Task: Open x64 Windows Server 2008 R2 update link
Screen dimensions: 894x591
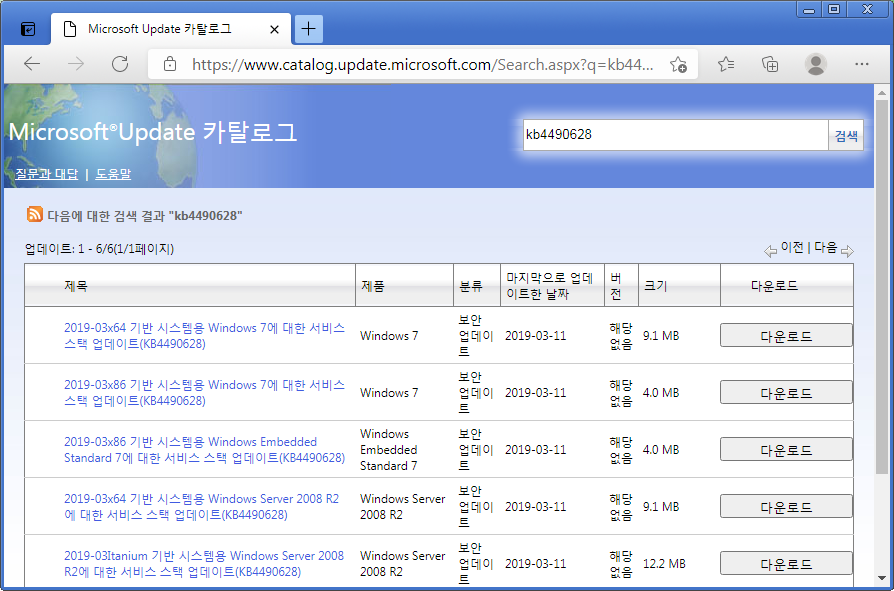Action: tap(201, 507)
